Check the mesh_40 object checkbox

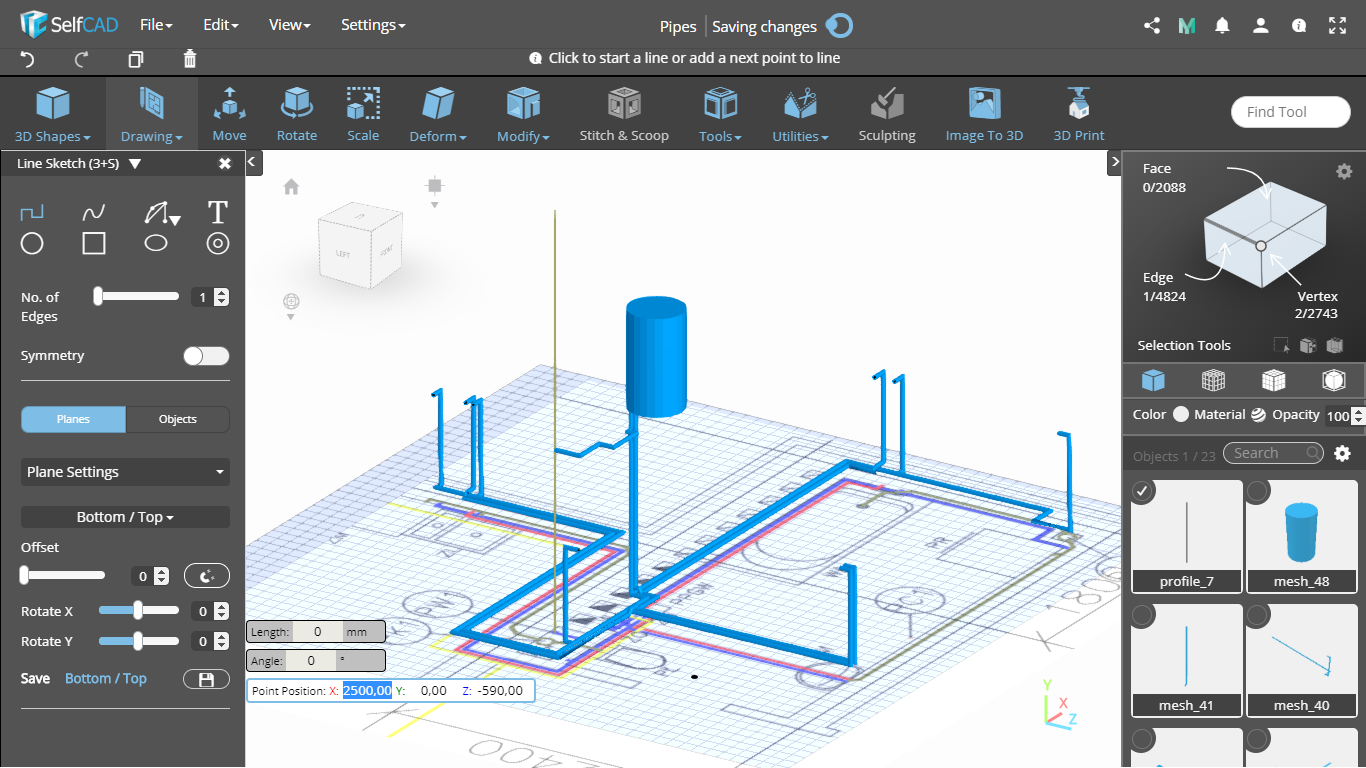tap(1259, 614)
